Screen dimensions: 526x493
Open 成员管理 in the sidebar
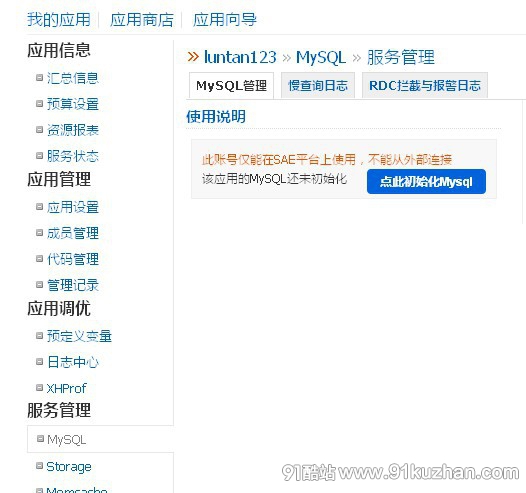pyautogui.click(x=73, y=233)
